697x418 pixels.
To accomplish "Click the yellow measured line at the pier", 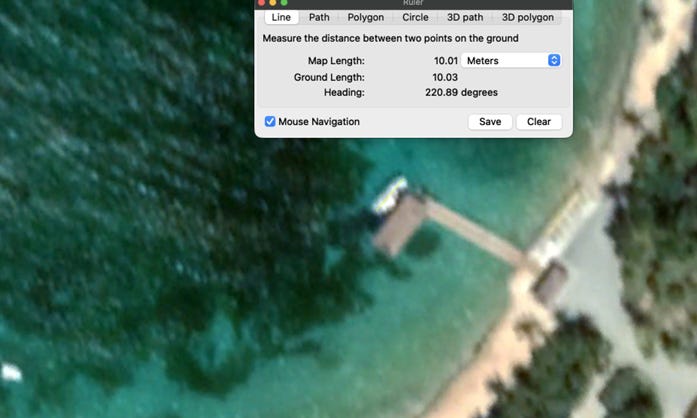I will (390, 195).
